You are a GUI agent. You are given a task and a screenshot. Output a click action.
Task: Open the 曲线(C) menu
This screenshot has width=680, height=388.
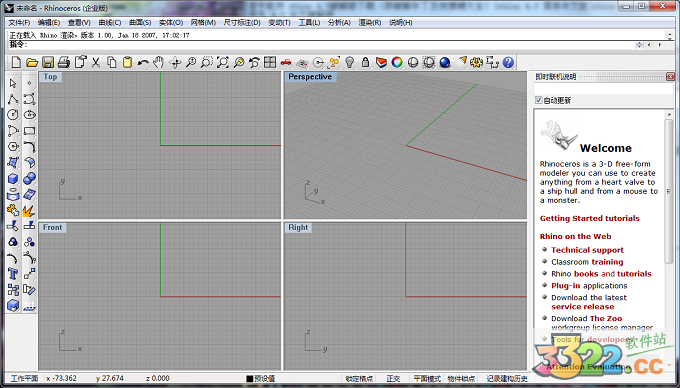(x=110, y=23)
